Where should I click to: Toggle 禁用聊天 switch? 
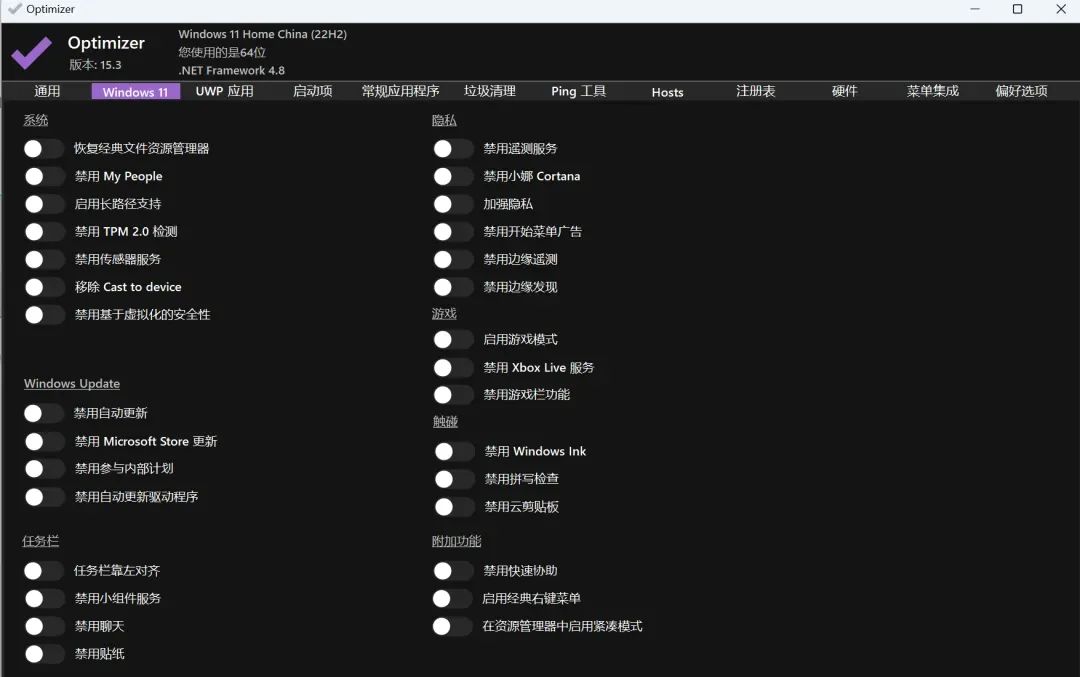coord(43,627)
